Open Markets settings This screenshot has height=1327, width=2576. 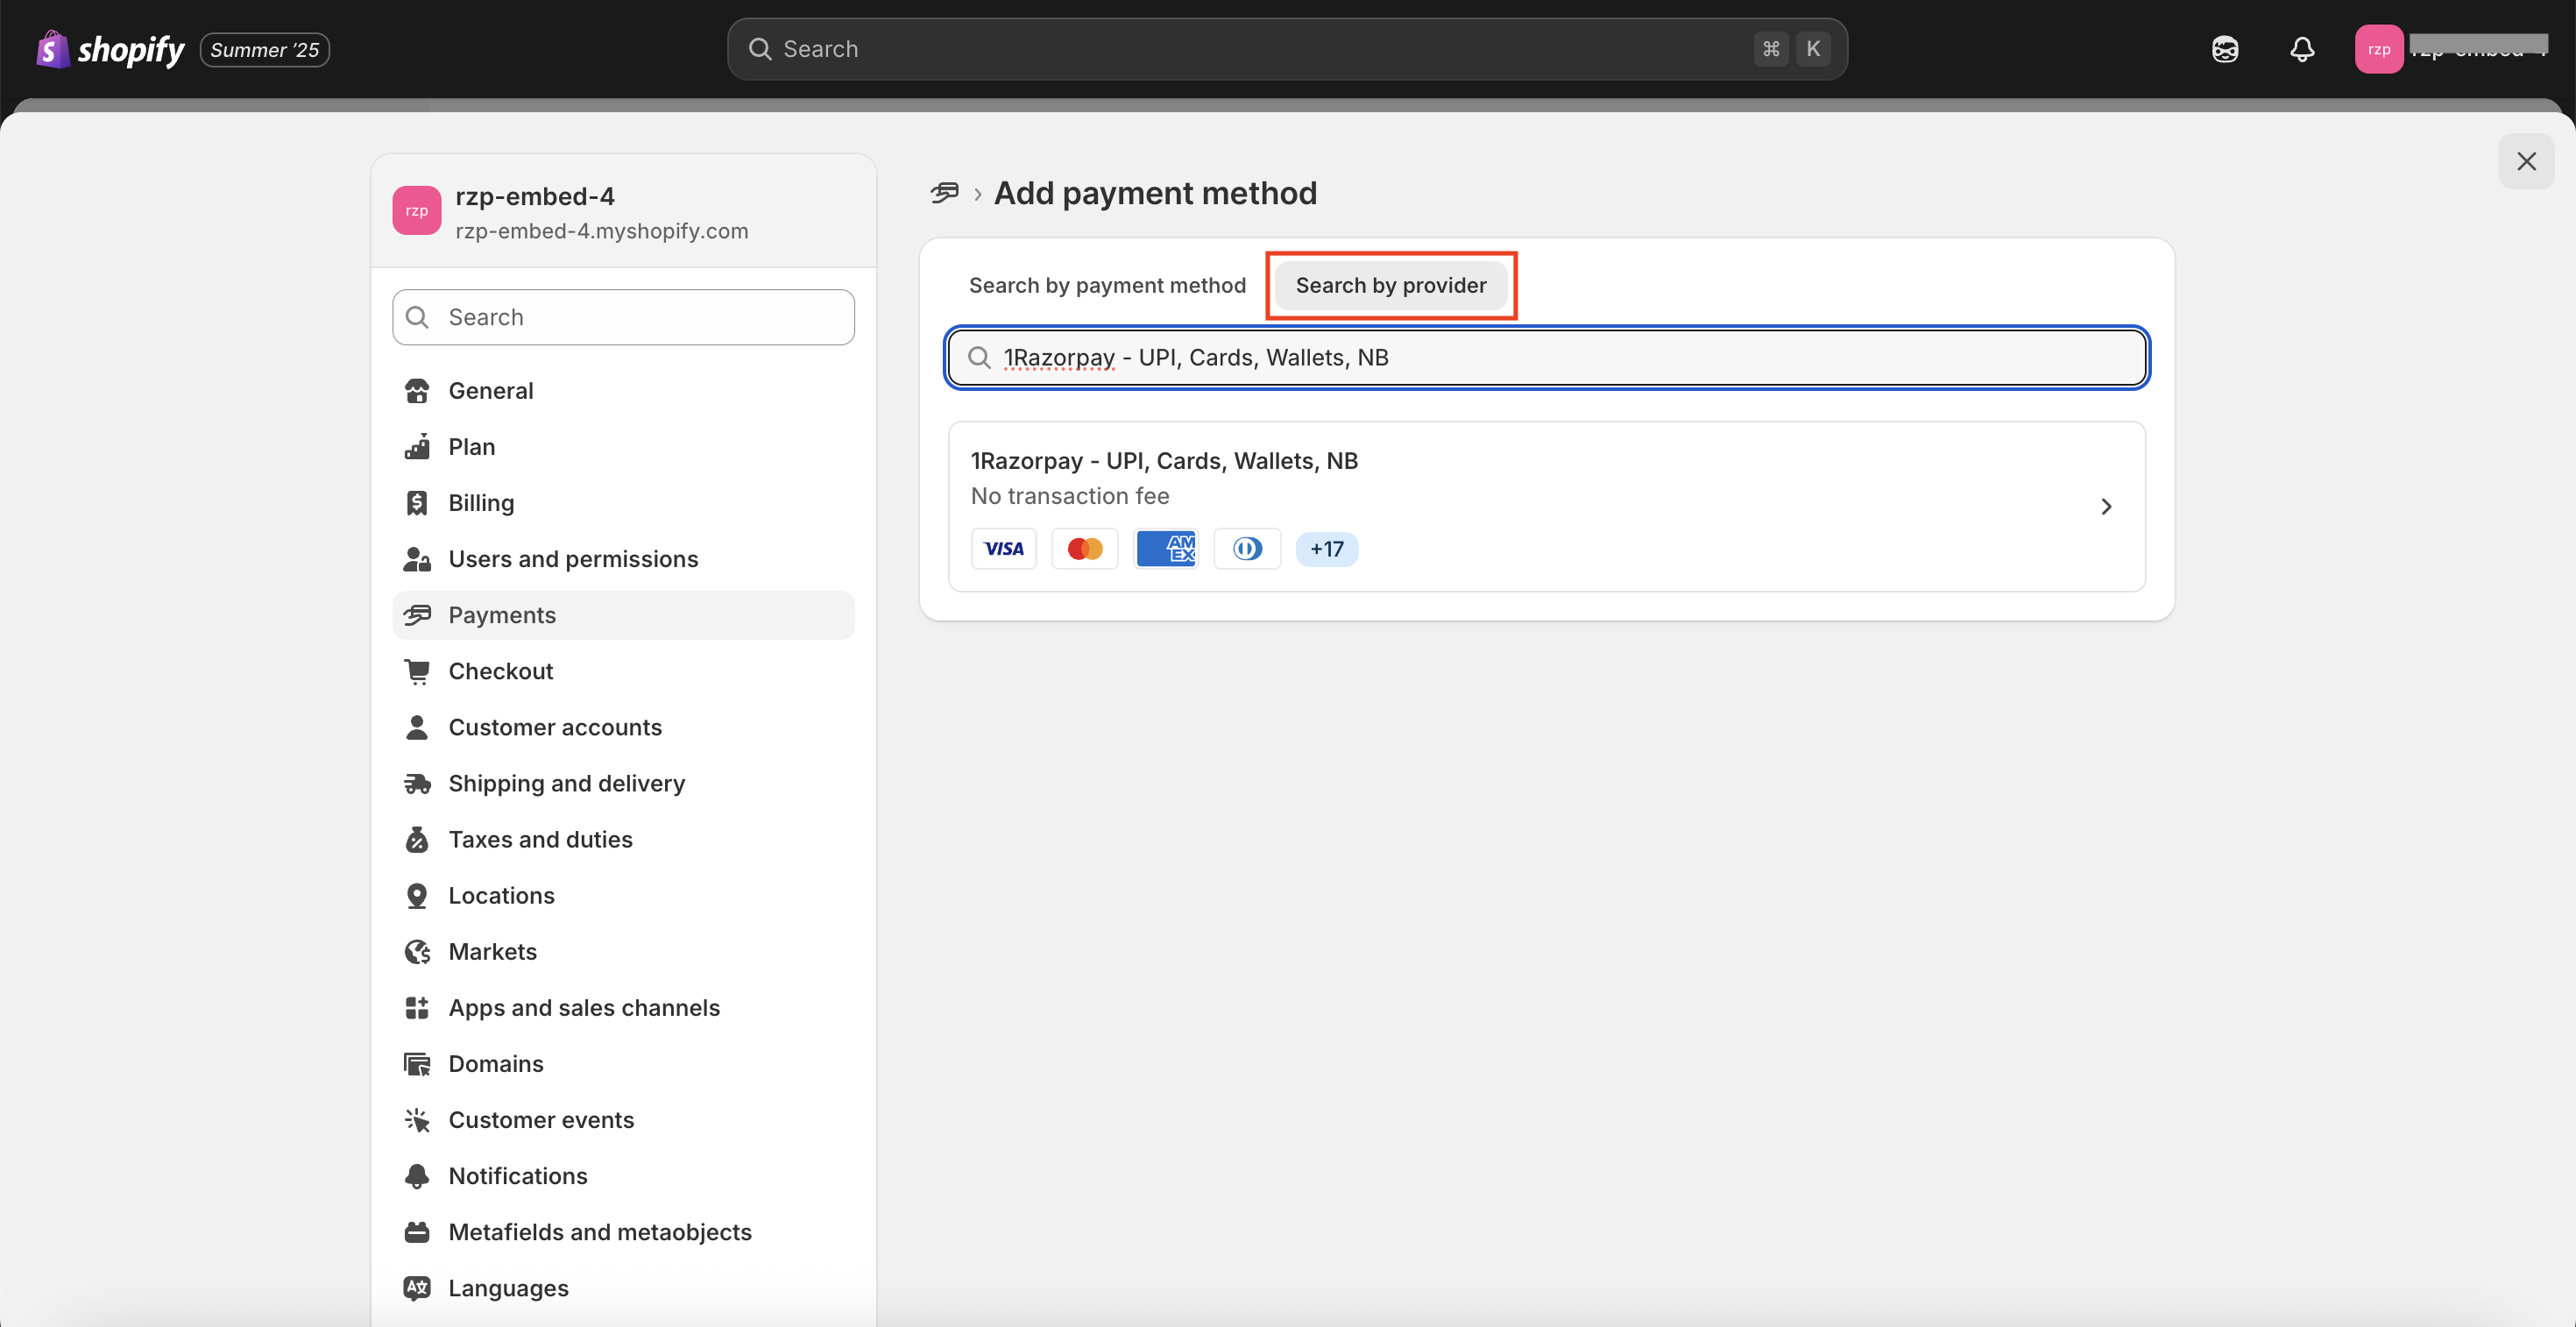click(623, 951)
